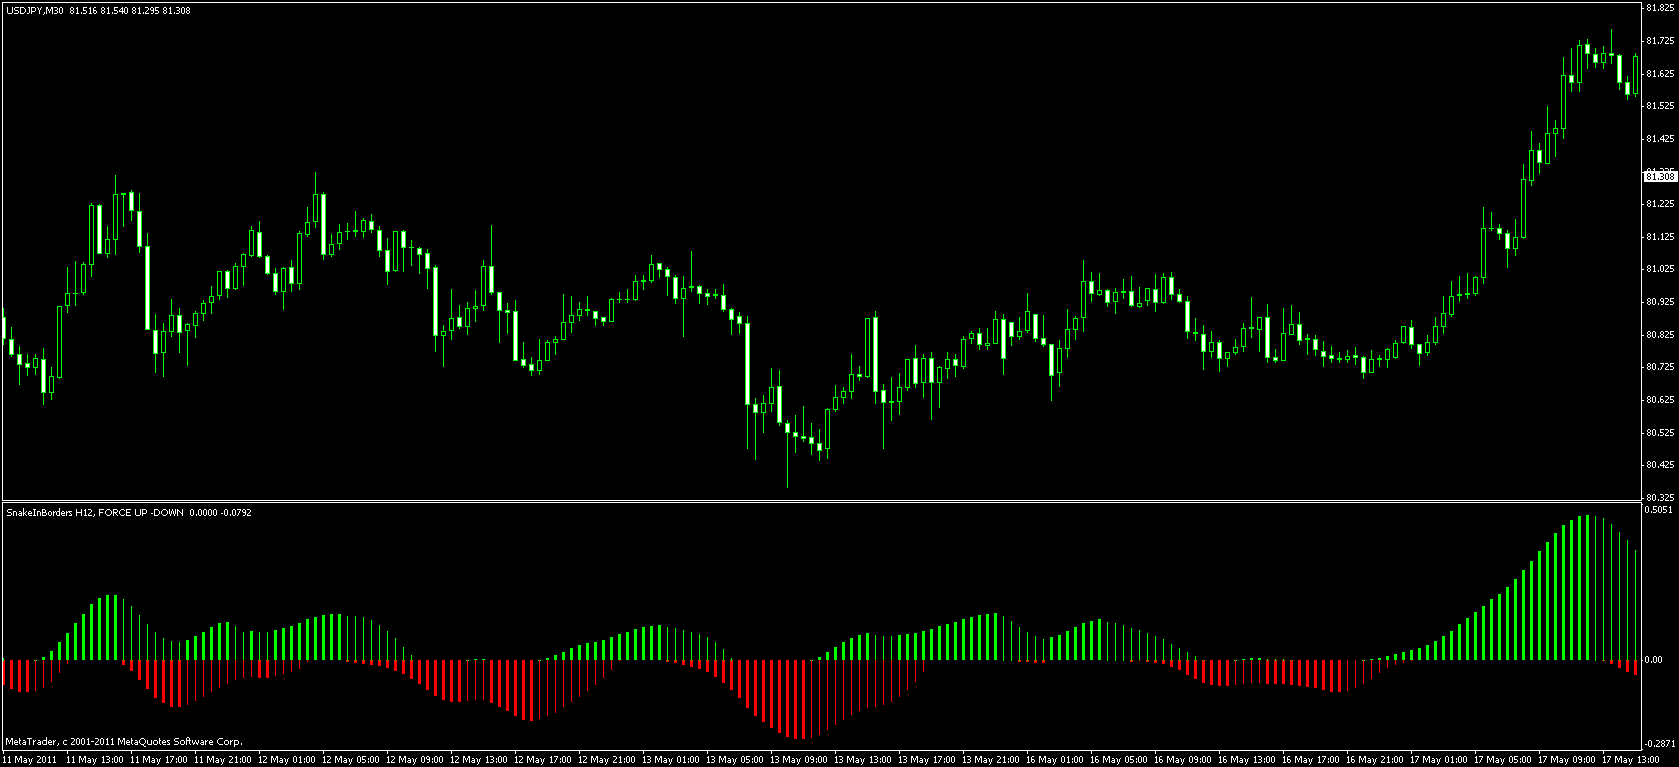Click the 81.025 price level on axis

1660,269
